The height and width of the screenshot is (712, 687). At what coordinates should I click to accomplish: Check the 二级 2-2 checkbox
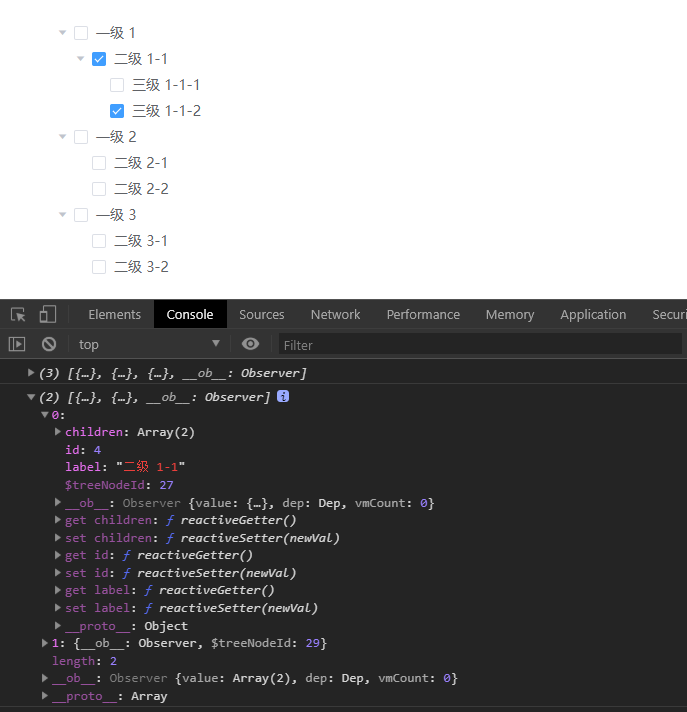(99, 189)
